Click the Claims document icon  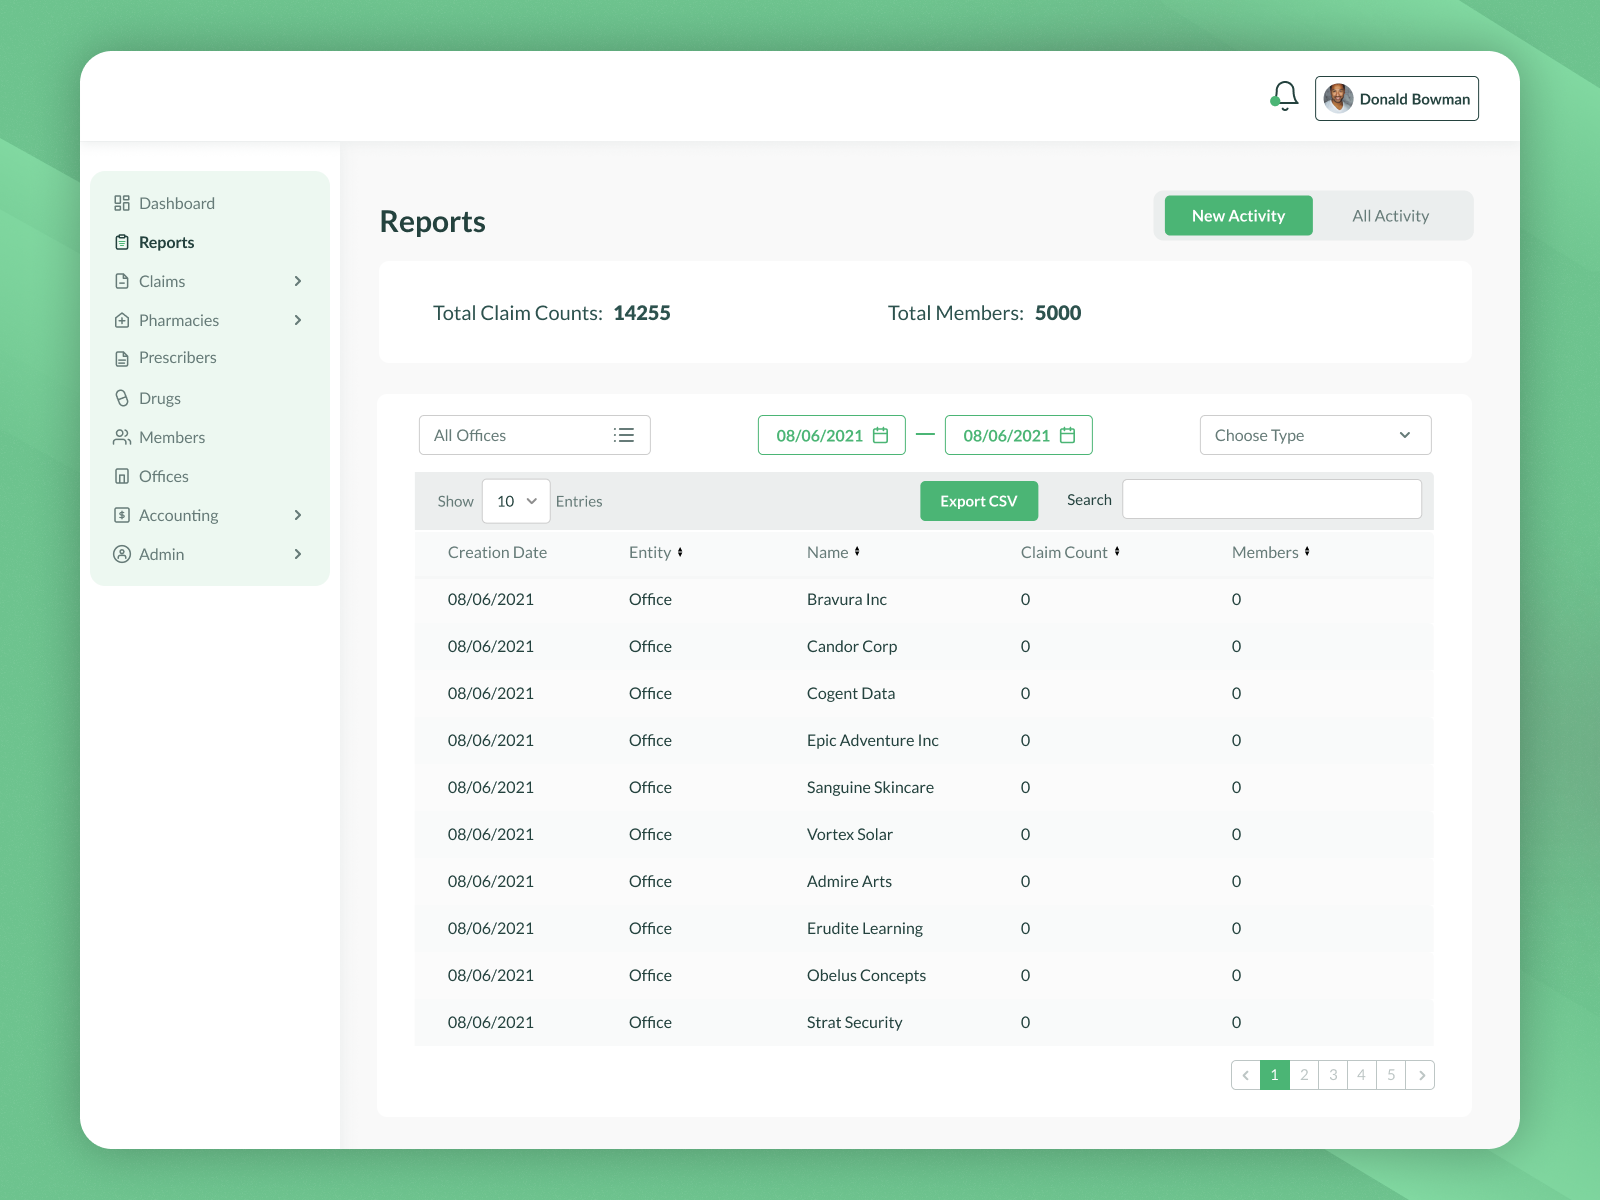(x=122, y=281)
